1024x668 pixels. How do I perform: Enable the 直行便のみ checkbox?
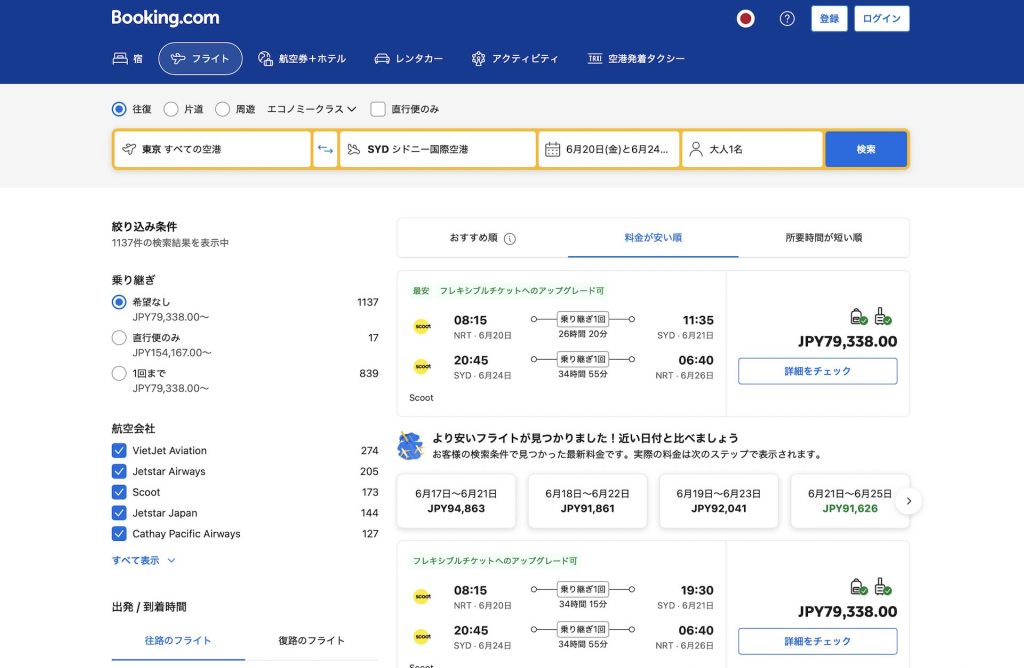click(x=378, y=109)
